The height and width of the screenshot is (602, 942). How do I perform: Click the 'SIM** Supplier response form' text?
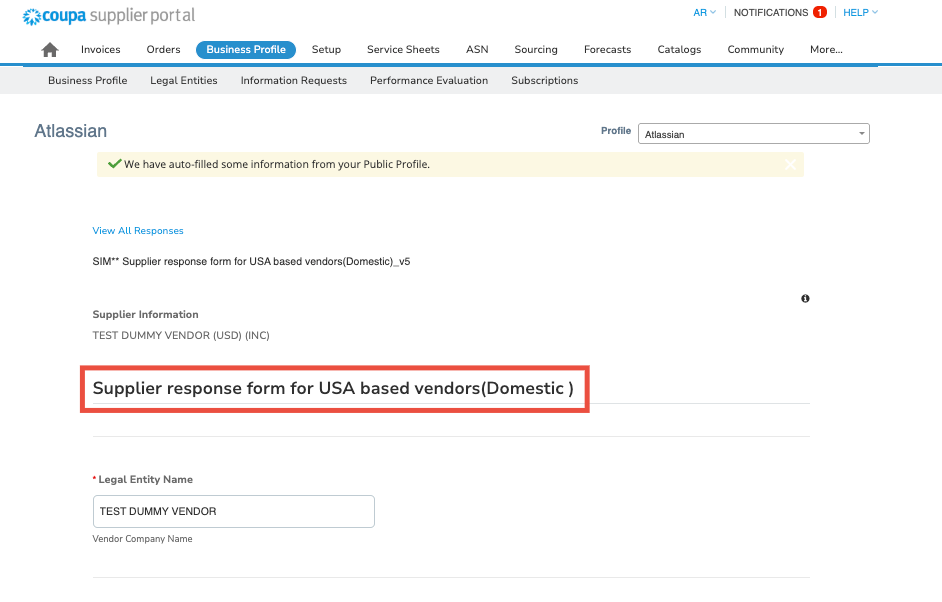(251, 261)
